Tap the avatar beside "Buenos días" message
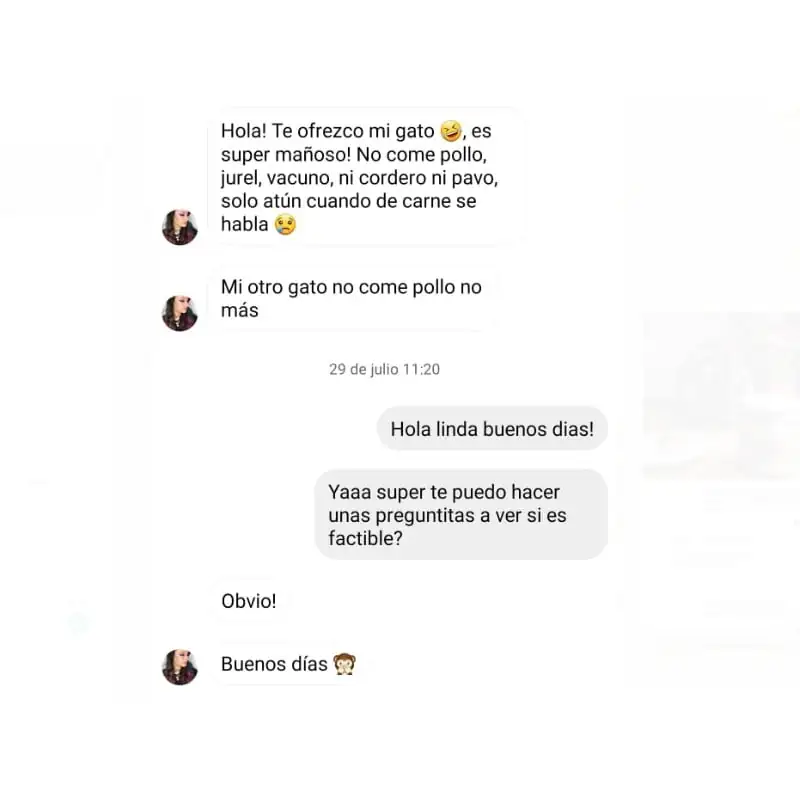 tap(180, 667)
